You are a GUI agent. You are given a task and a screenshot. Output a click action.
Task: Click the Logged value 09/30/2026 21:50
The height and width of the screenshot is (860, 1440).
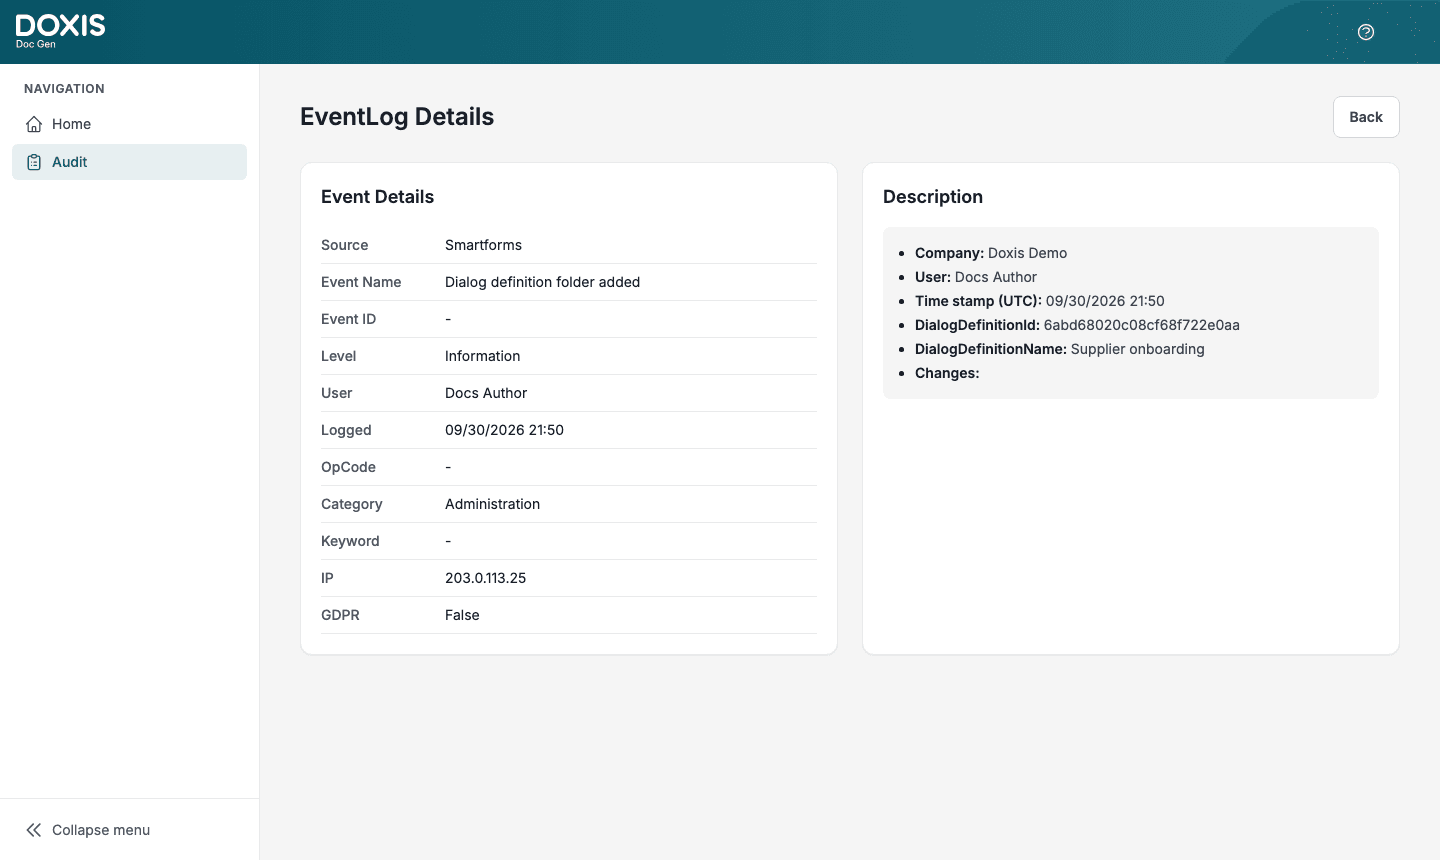(x=504, y=430)
